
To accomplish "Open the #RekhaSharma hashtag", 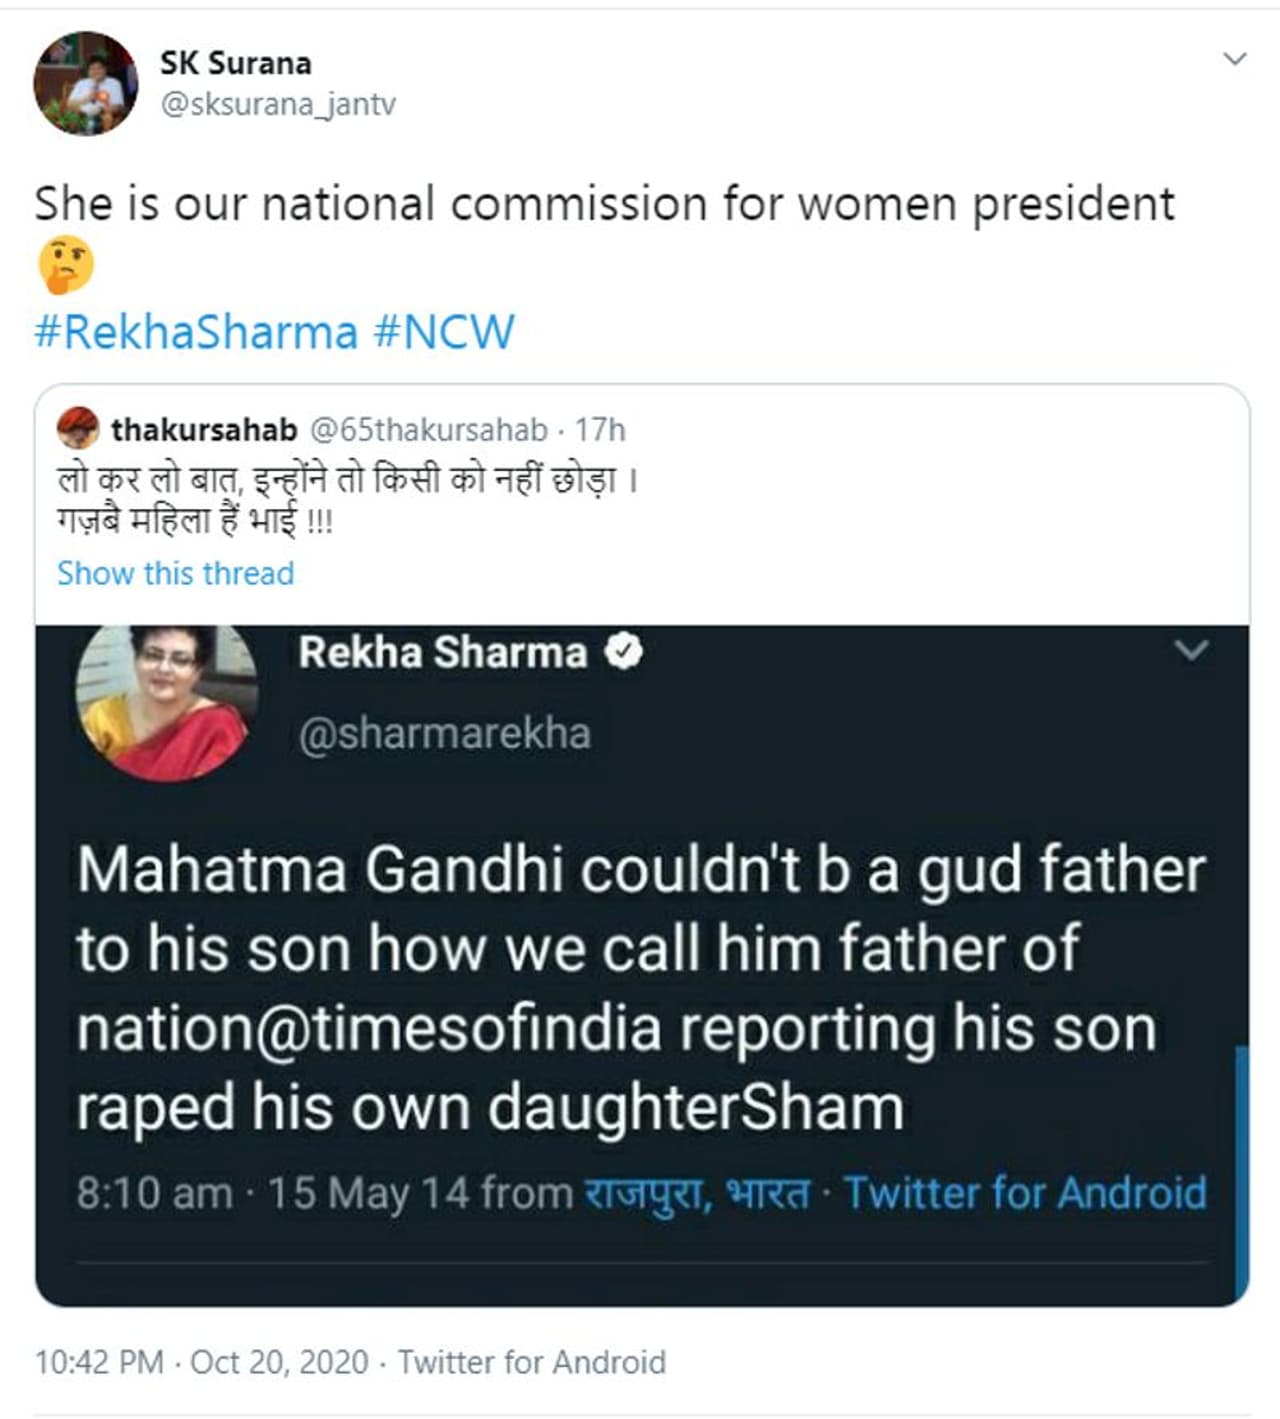I will pos(196,332).
